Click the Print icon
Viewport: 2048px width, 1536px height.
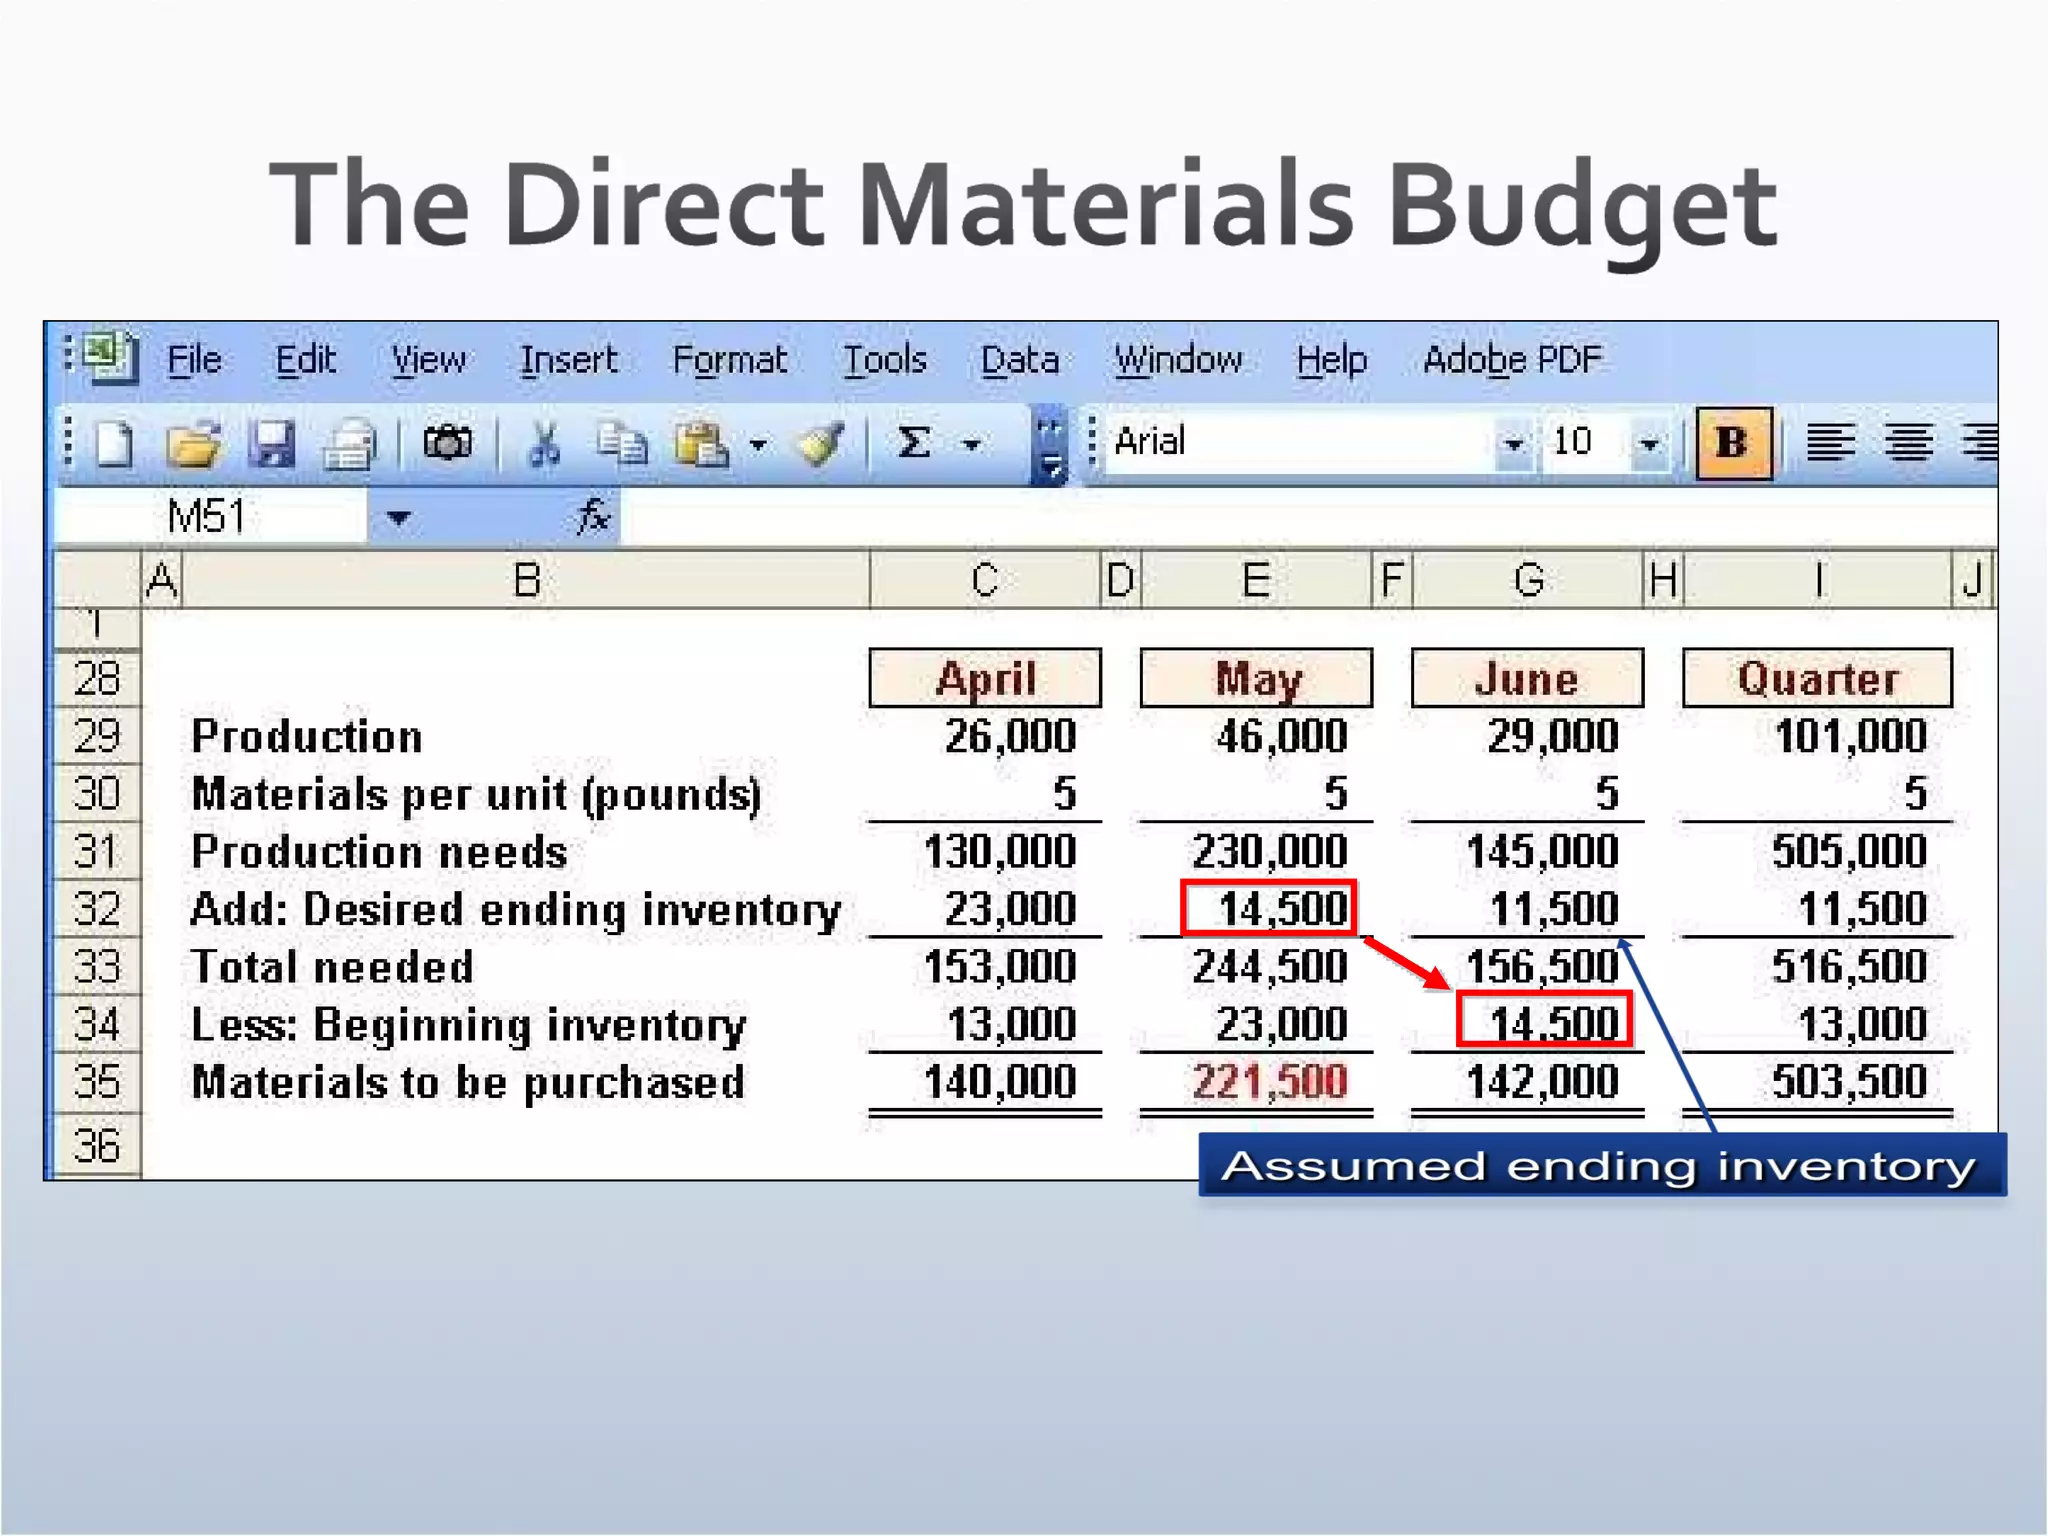349,445
